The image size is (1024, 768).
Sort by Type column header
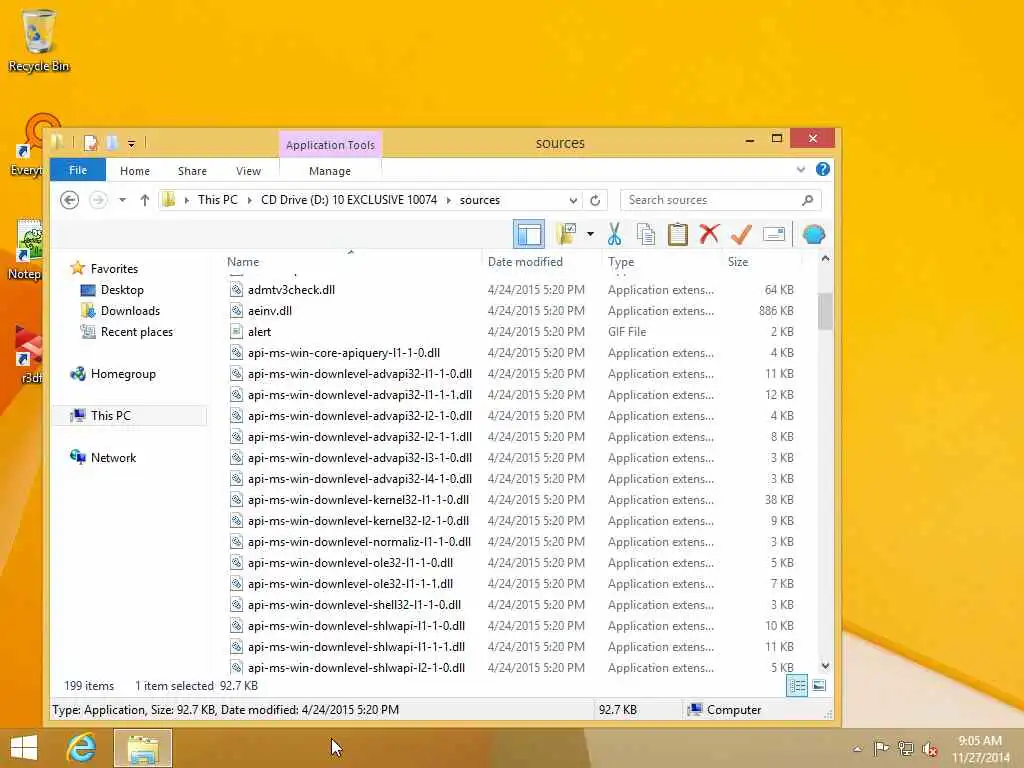pos(620,261)
